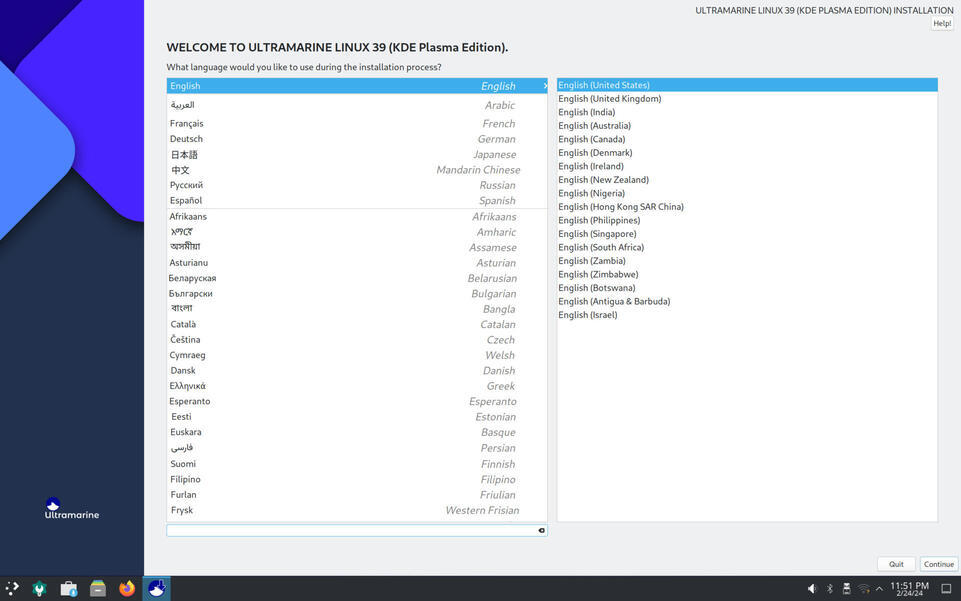Choose English (New Zealand) locale
Screen dimensions: 961x601
click(x=747, y=180)
